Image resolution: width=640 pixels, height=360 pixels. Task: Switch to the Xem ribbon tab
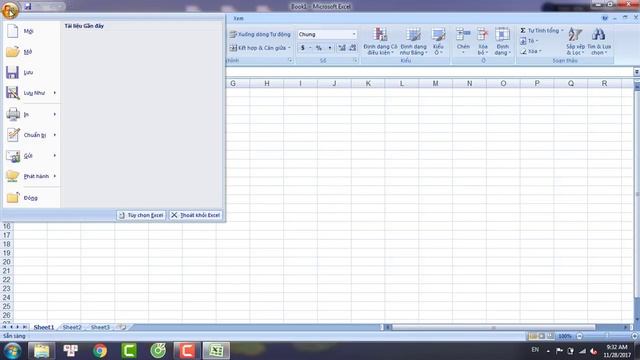coord(238,18)
